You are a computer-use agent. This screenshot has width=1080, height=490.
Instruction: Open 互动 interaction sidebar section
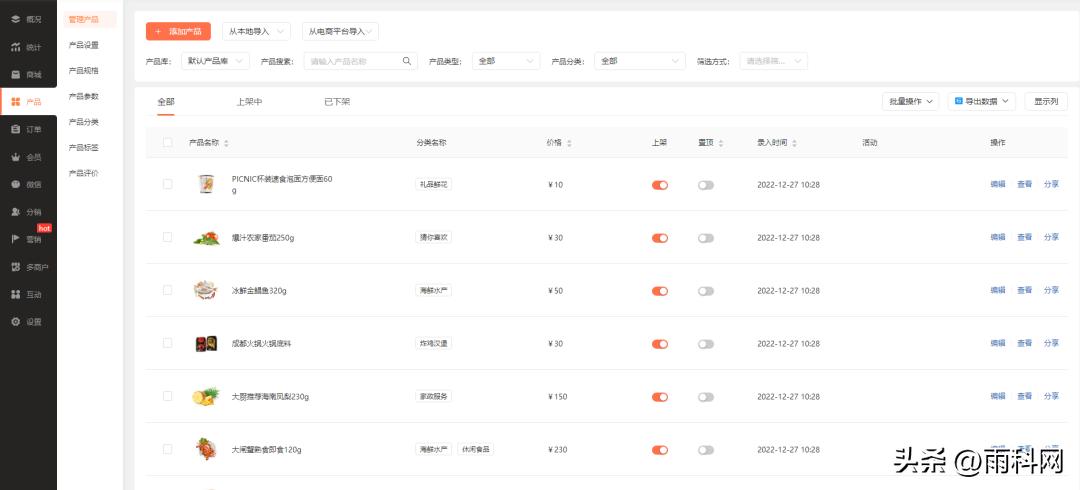(28, 294)
